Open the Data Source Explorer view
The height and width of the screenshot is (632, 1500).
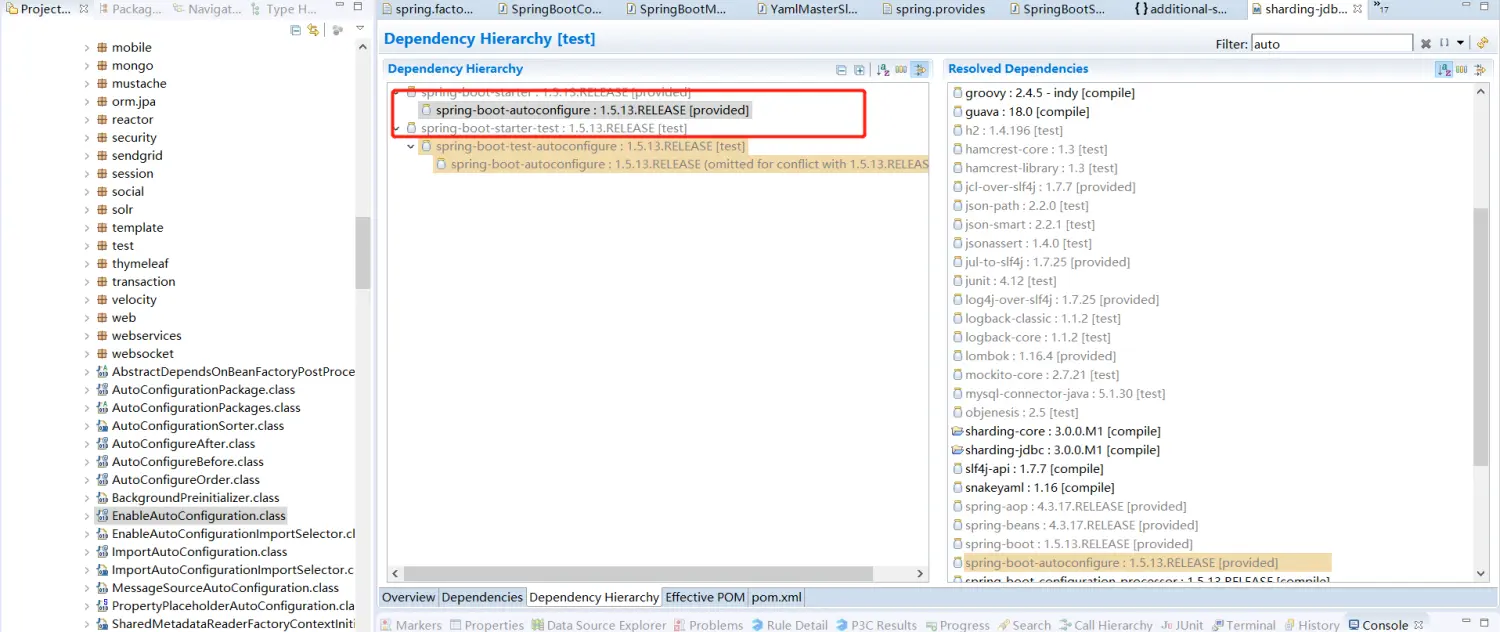pyautogui.click(x=598, y=625)
